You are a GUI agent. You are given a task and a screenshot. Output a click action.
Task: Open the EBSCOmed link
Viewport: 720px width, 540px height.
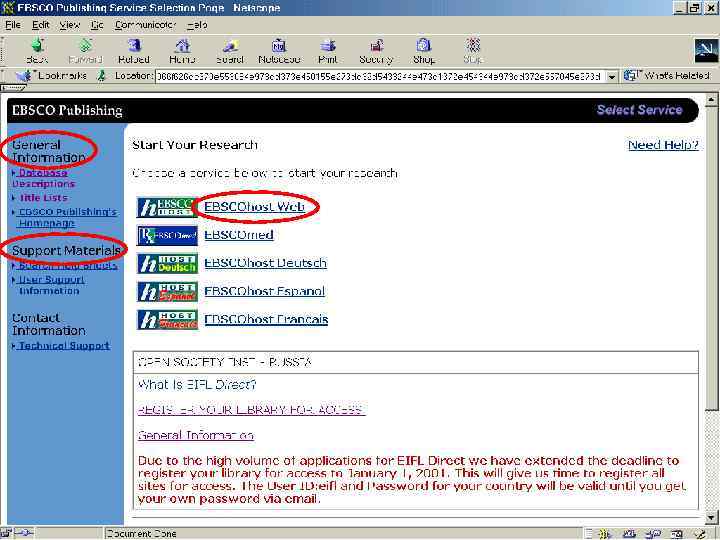pyautogui.click(x=239, y=235)
